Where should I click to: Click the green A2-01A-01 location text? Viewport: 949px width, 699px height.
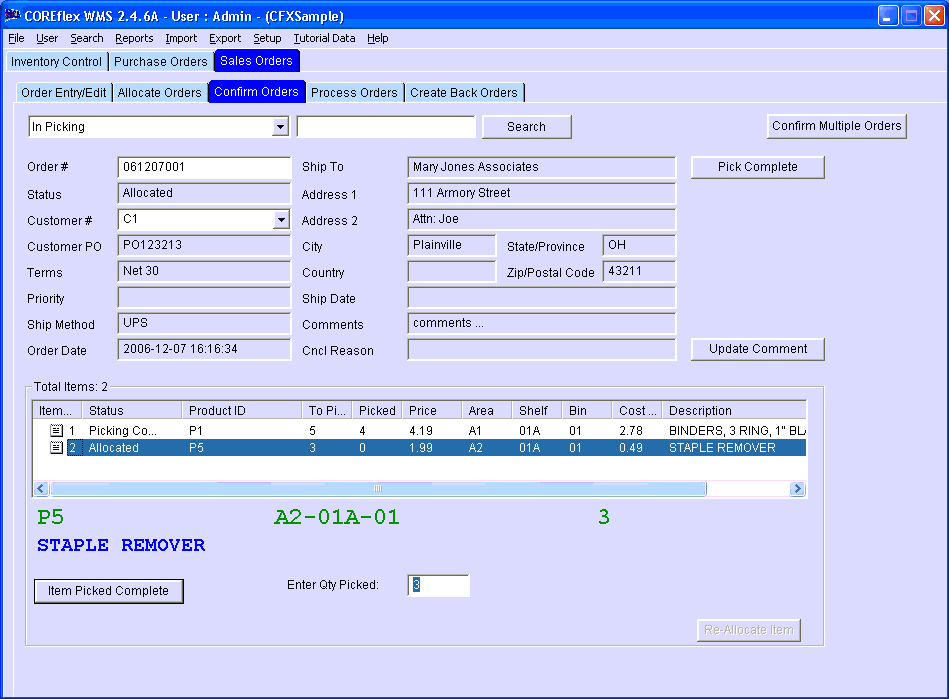(337, 517)
